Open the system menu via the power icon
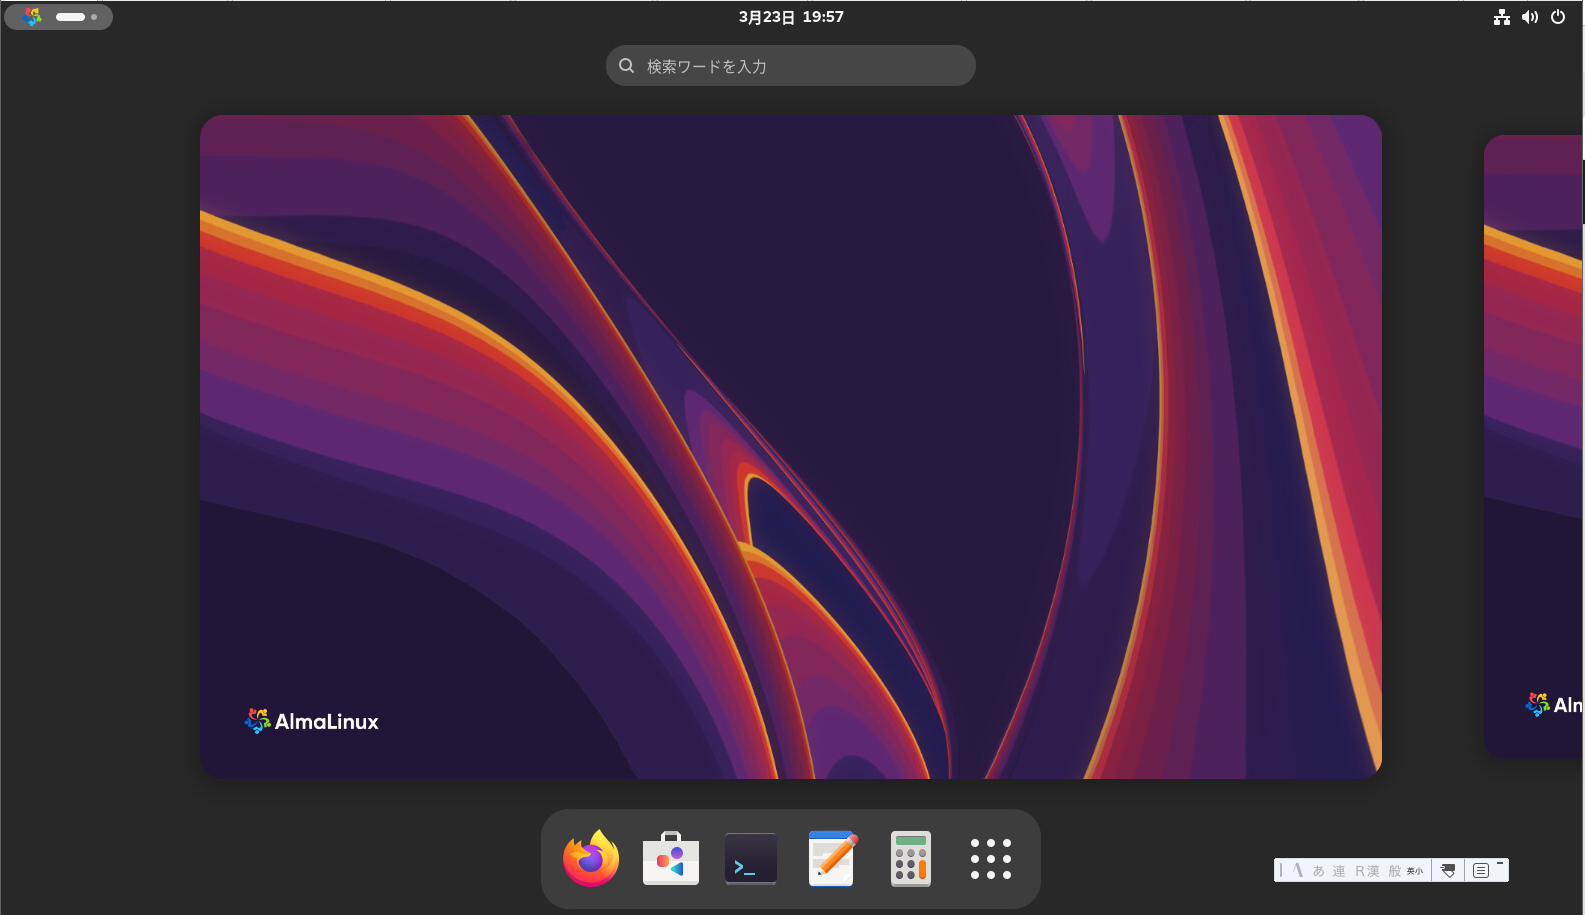This screenshot has height=915, width=1585. (1558, 17)
